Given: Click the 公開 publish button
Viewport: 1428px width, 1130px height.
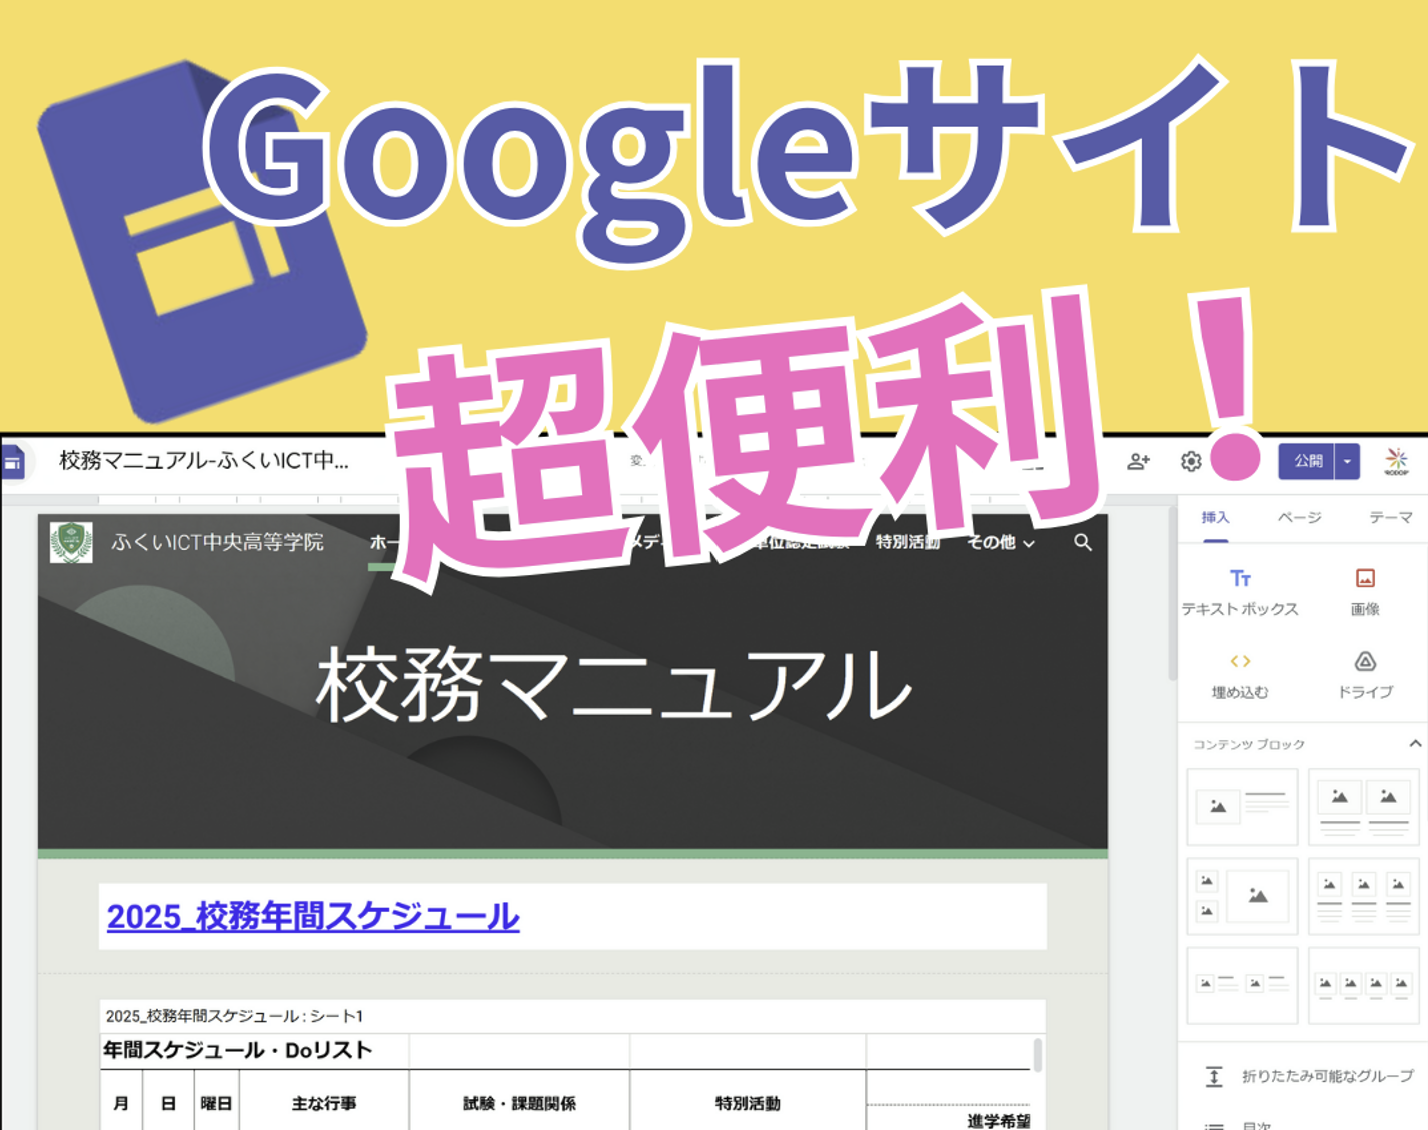Looking at the screenshot, I should (x=1307, y=461).
